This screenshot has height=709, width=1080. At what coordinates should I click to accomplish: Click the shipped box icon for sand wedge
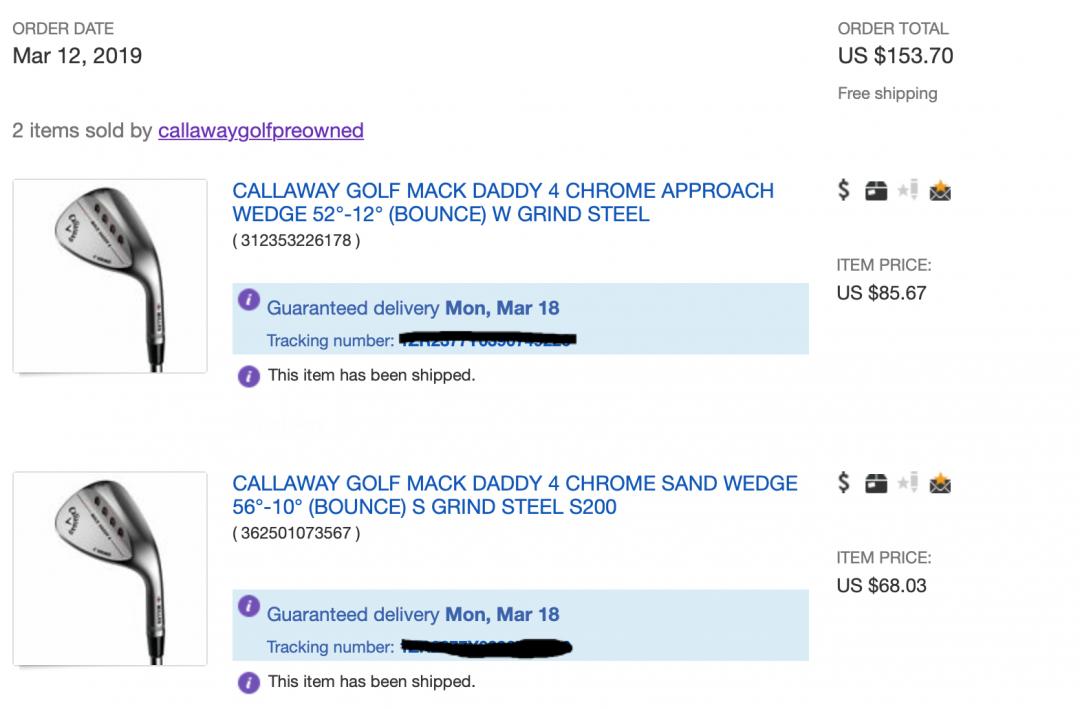pyautogui.click(x=876, y=485)
